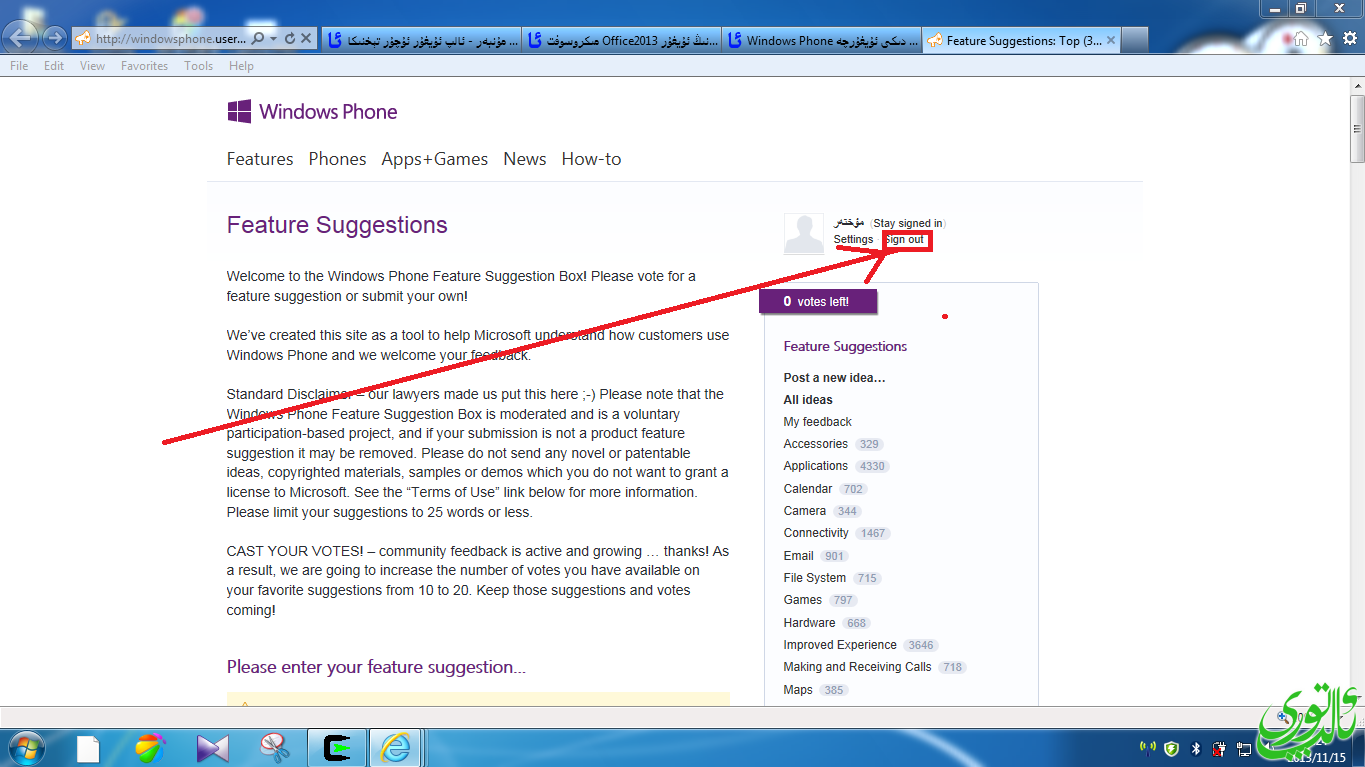Open My feedback in the sidebar
The width and height of the screenshot is (1365, 767).
[817, 421]
